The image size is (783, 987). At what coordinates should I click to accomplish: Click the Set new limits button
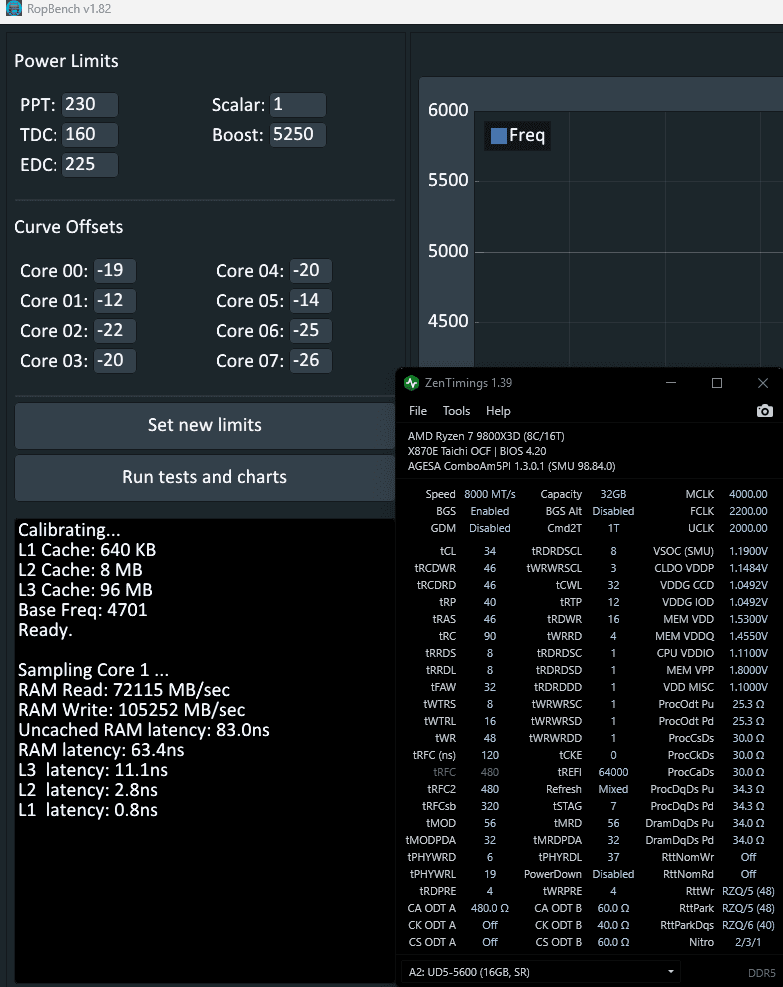[x=205, y=425]
